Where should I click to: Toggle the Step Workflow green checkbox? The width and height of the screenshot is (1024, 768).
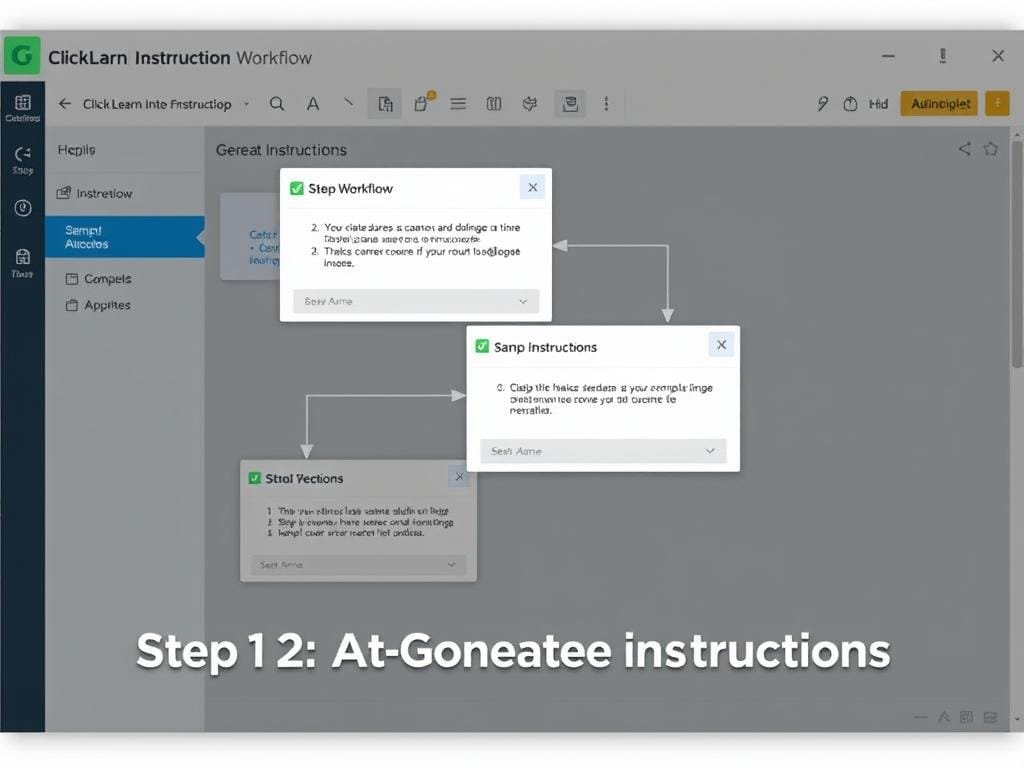(296, 188)
